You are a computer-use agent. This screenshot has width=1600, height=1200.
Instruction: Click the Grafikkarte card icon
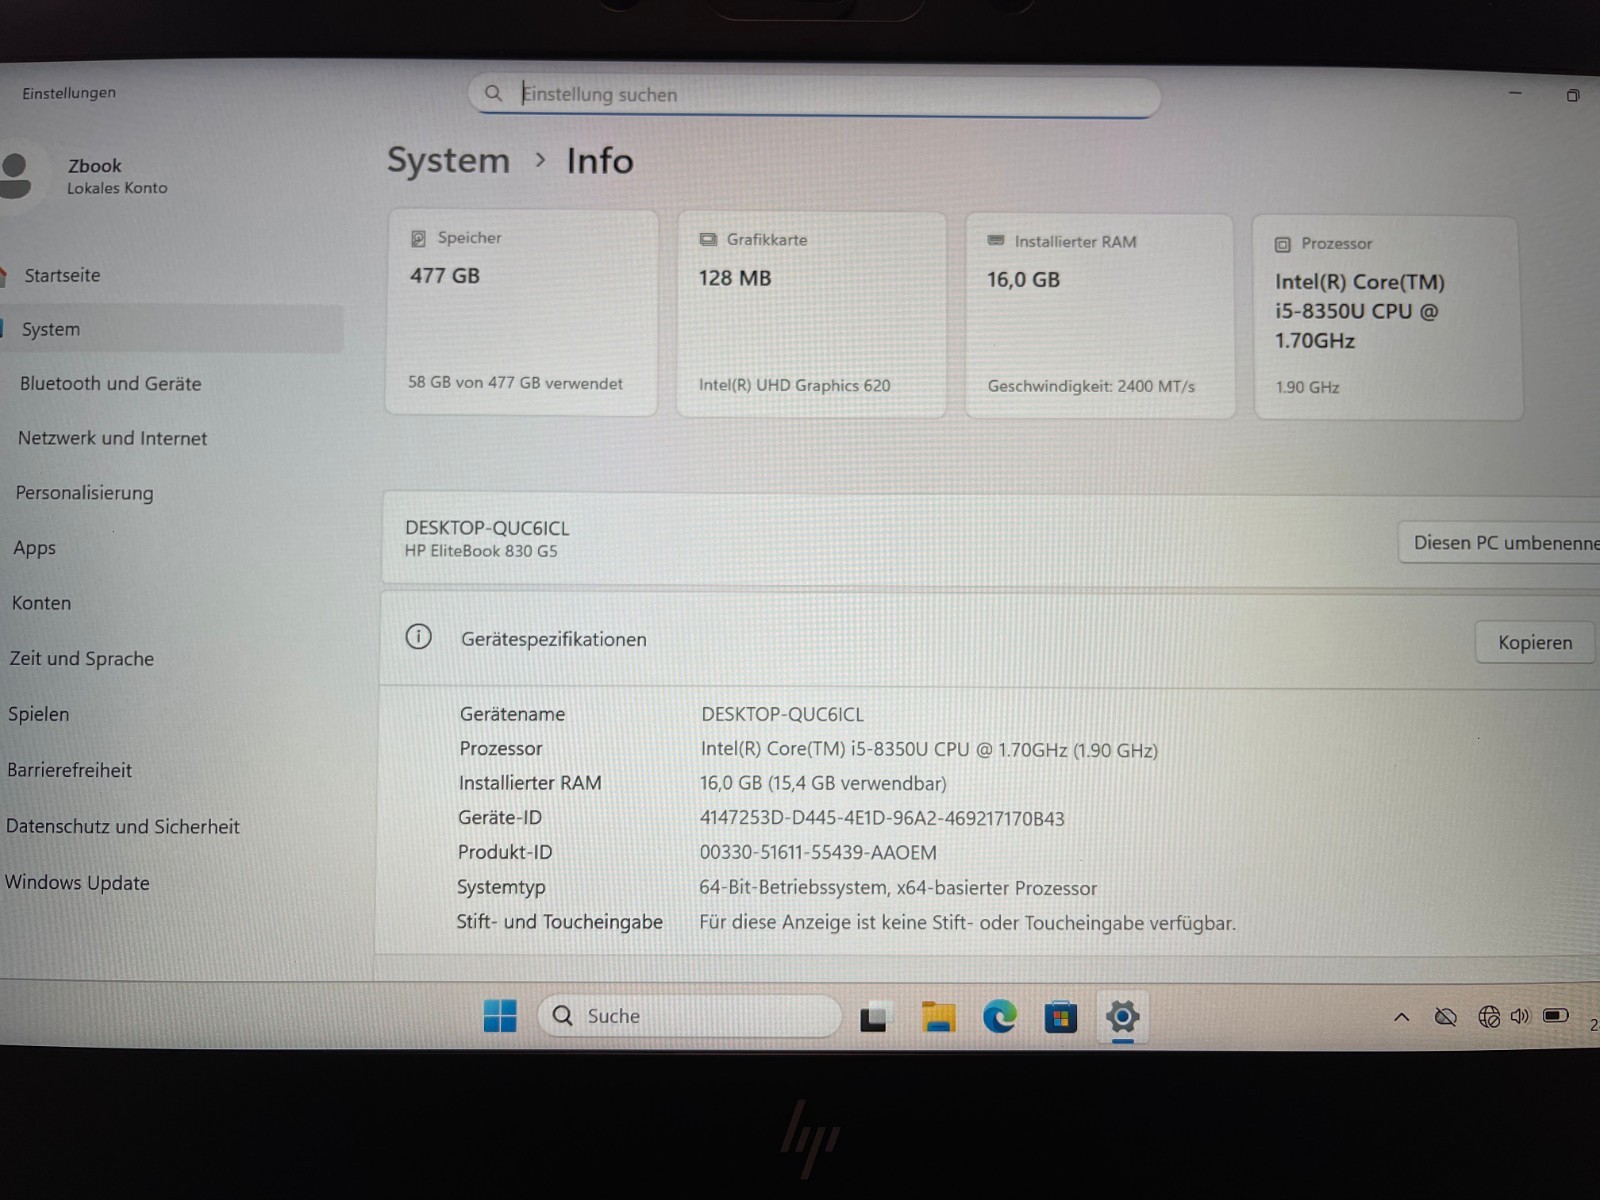(708, 240)
